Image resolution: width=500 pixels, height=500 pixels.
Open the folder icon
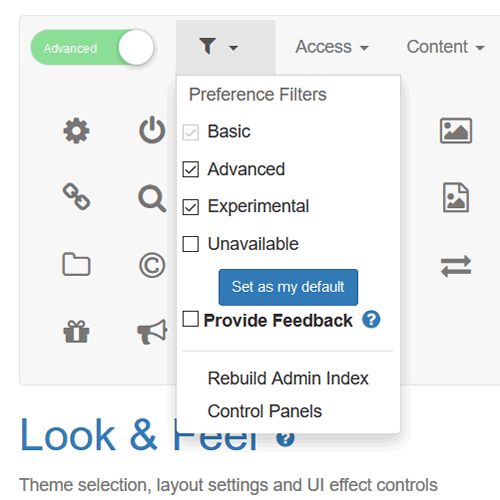pyautogui.click(x=76, y=264)
